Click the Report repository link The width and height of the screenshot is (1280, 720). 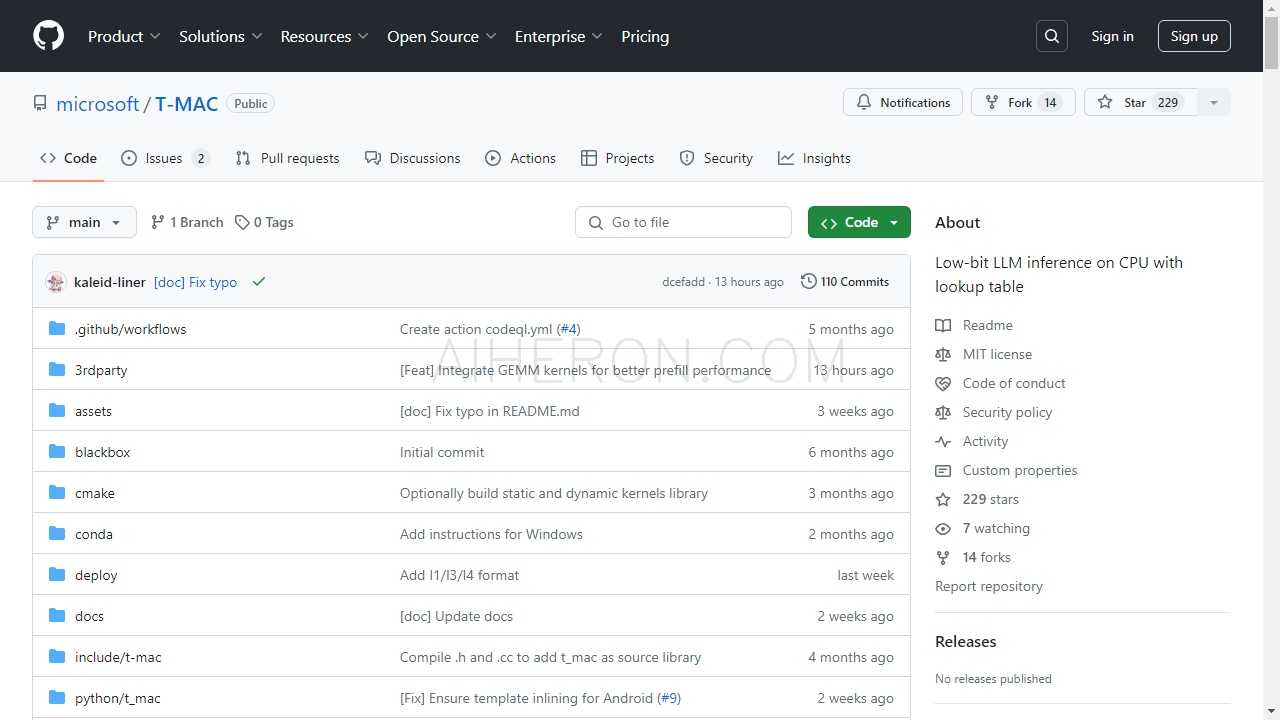tap(989, 586)
